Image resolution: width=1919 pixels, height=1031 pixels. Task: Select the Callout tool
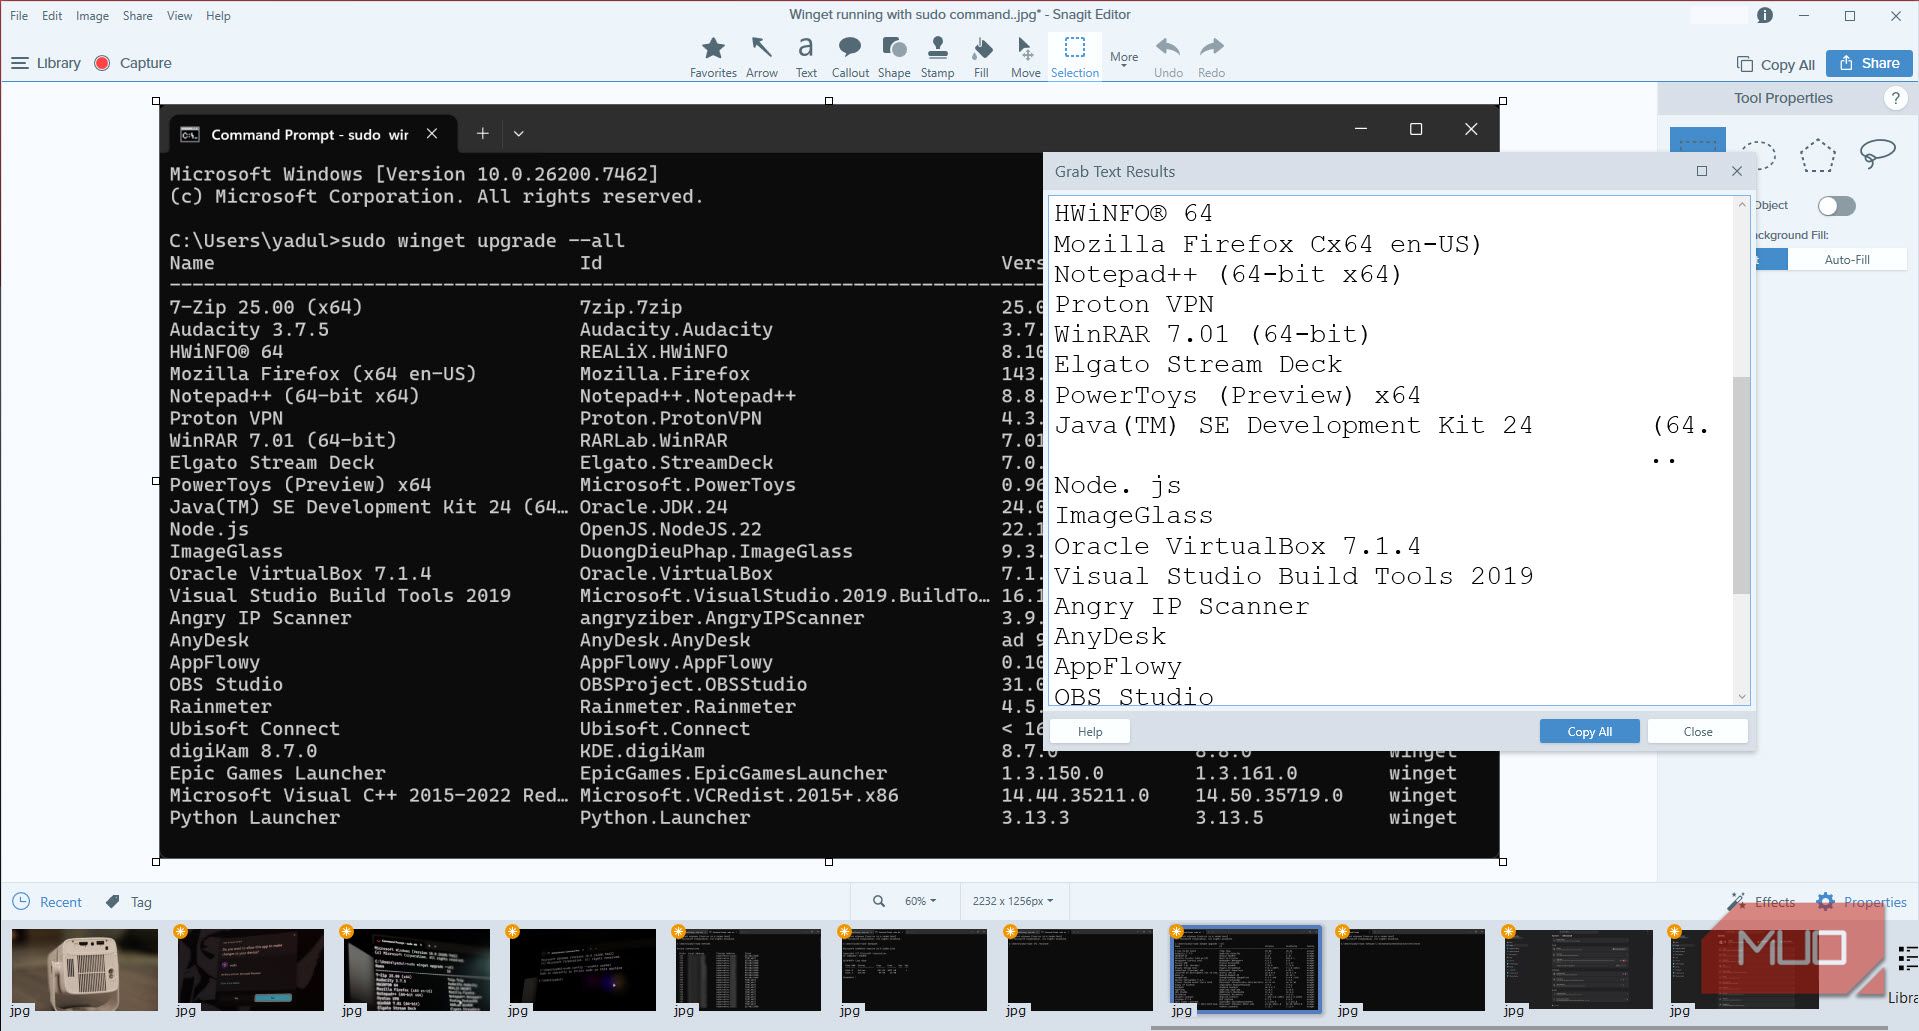[850, 57]
